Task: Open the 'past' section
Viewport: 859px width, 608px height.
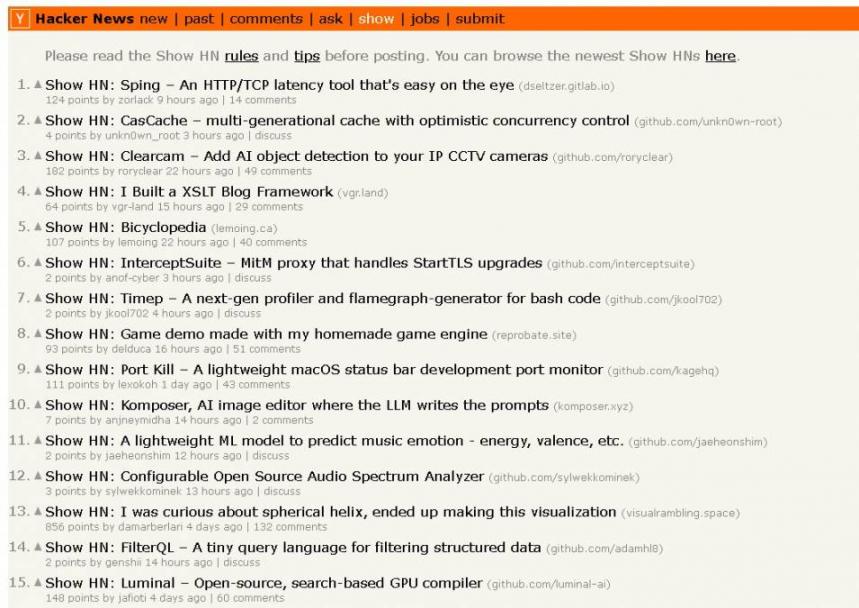Action: (198, 19)
